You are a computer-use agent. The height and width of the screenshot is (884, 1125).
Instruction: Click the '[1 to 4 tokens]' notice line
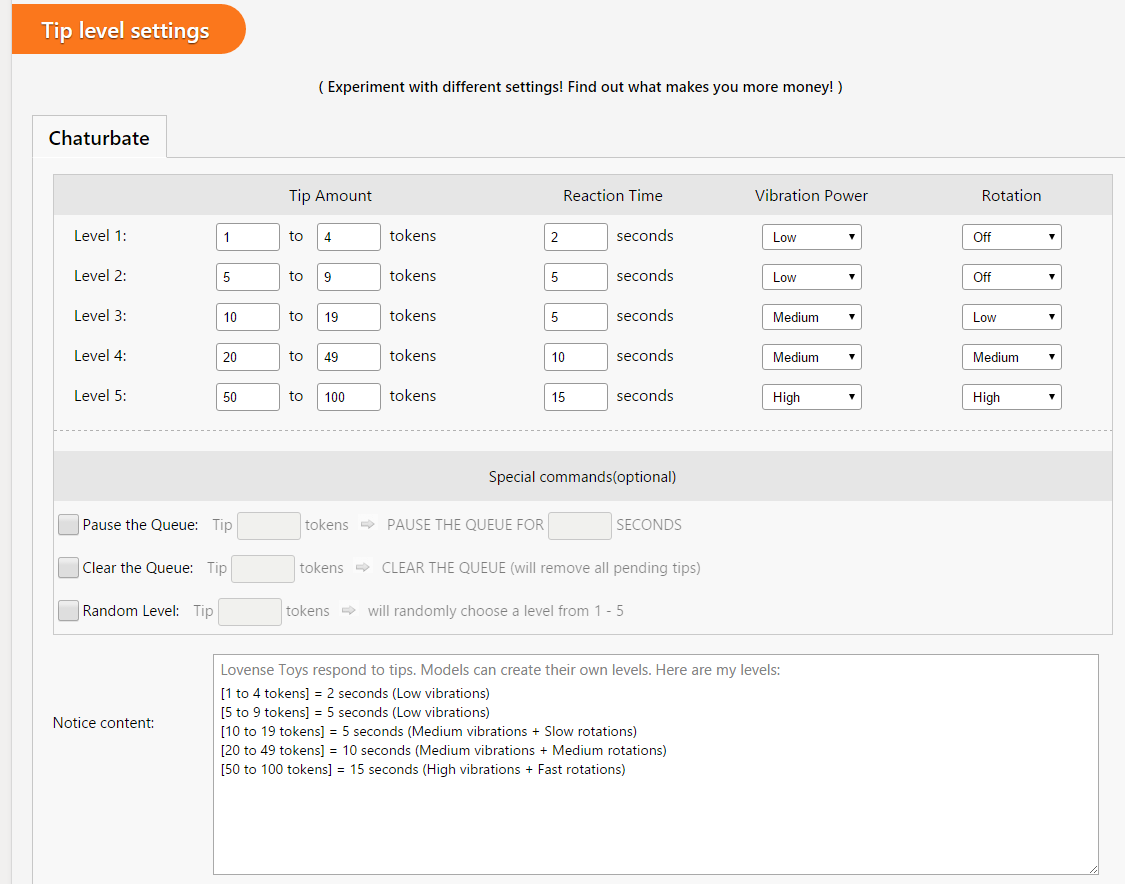[355, 693]
